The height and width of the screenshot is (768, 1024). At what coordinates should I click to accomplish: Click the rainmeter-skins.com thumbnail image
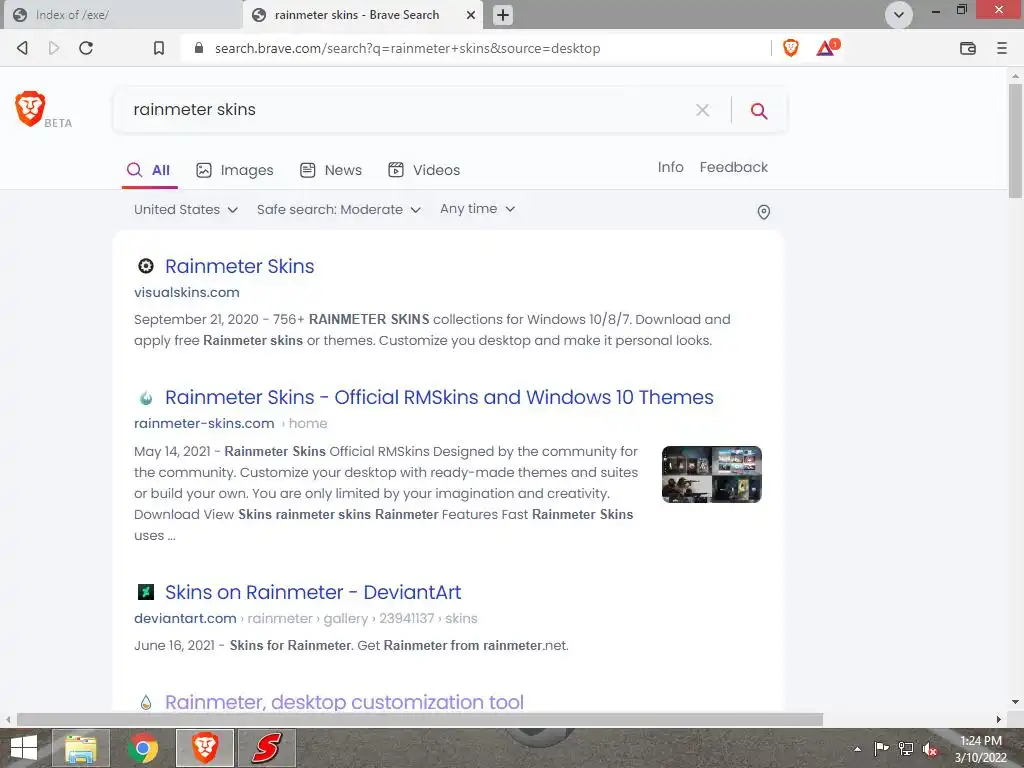(711, 474)
